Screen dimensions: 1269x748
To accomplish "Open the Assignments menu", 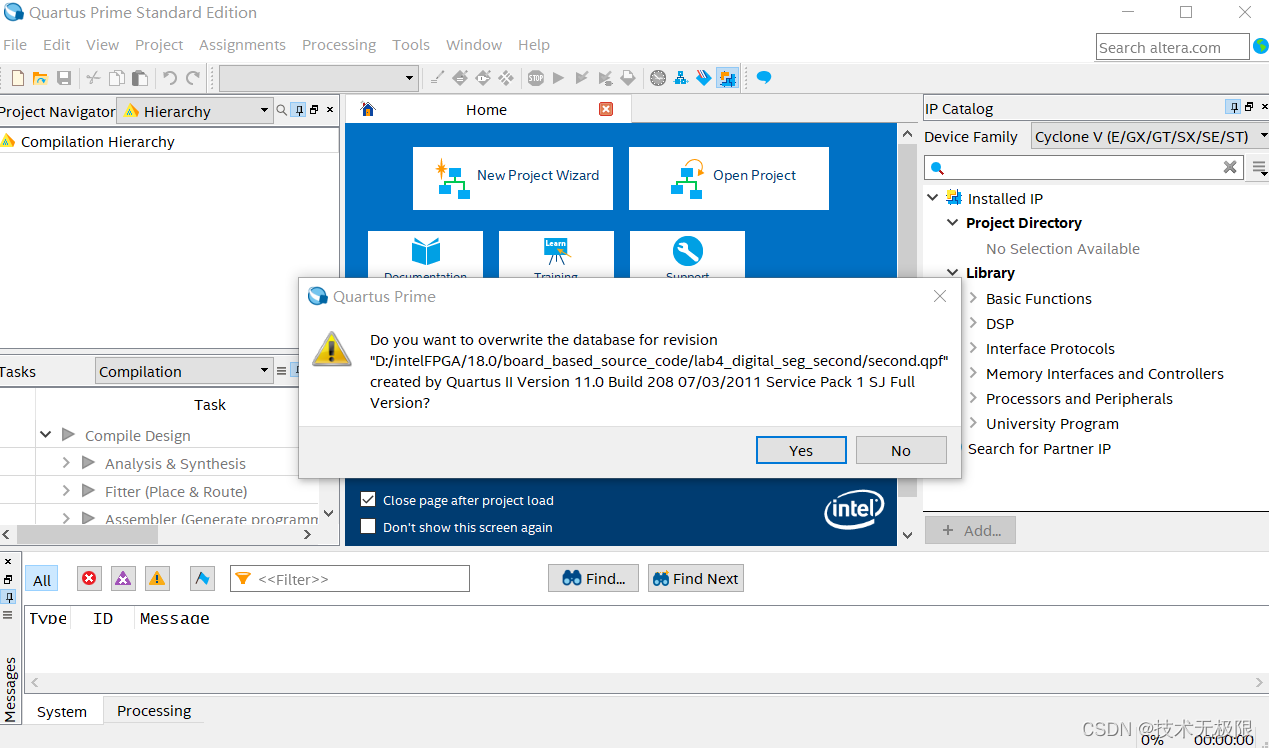I will tap(242, 45).
